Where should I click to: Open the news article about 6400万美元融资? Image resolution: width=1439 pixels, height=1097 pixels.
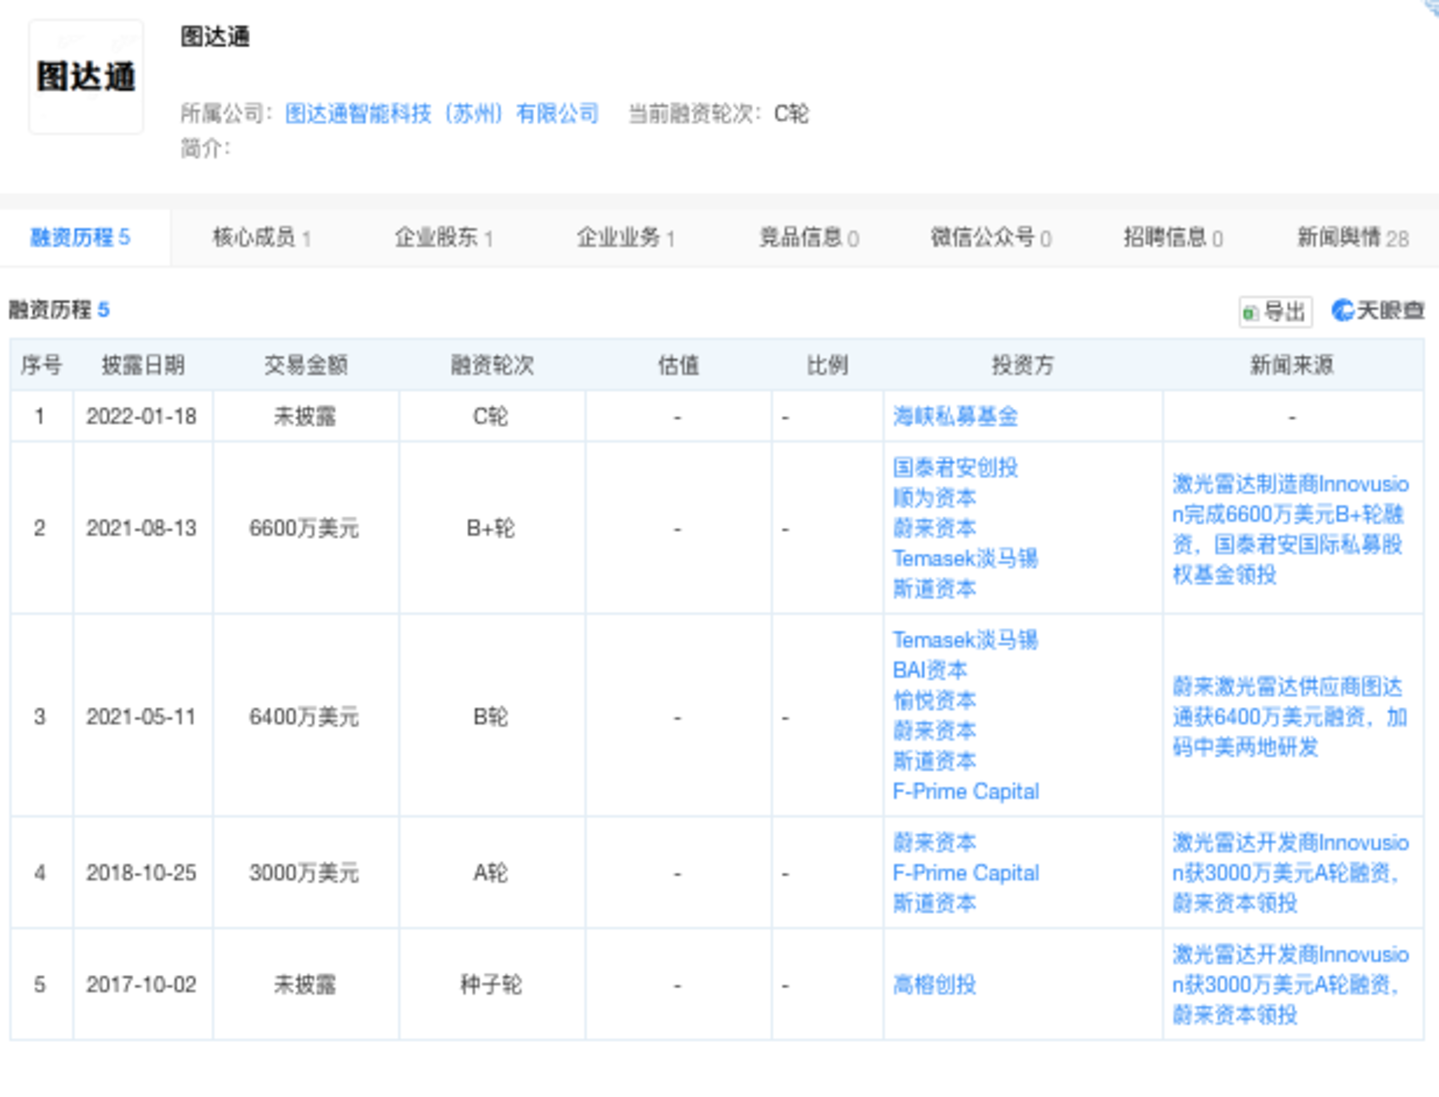pos(1289,716)
